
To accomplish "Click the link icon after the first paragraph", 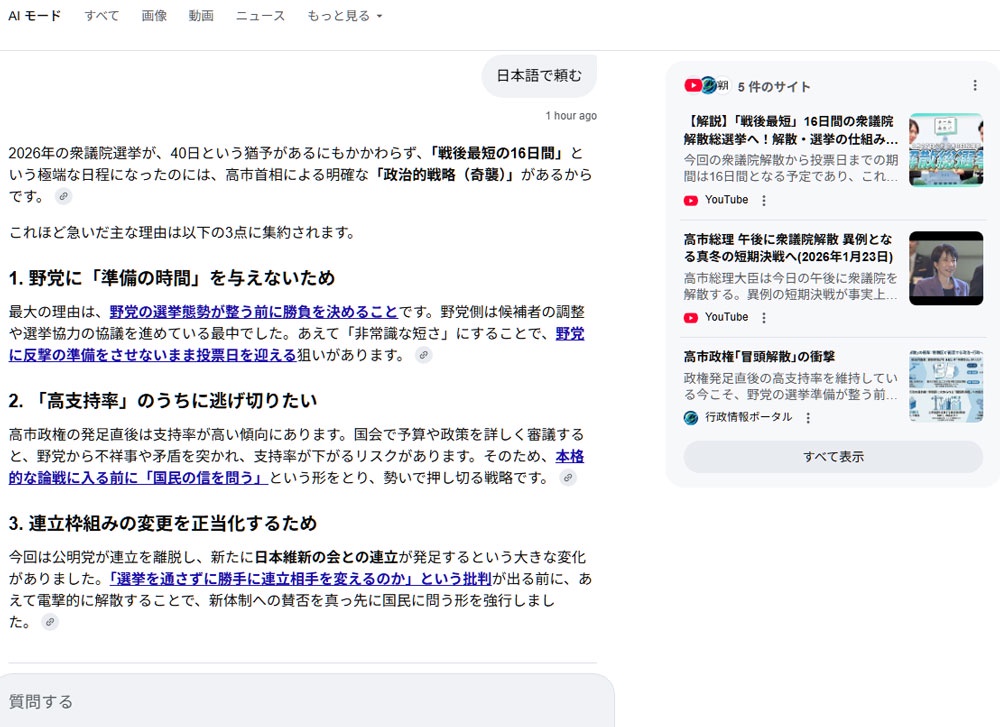I will pos(63,196).
